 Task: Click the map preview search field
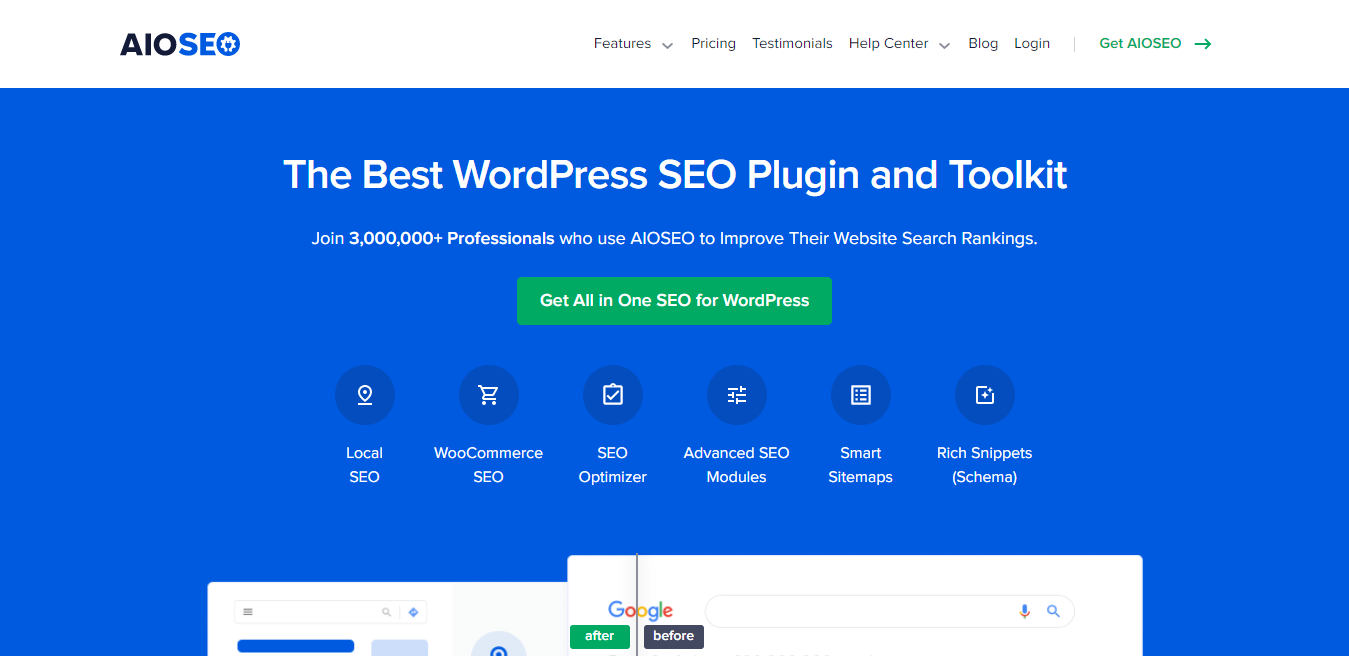click(330, 612)
